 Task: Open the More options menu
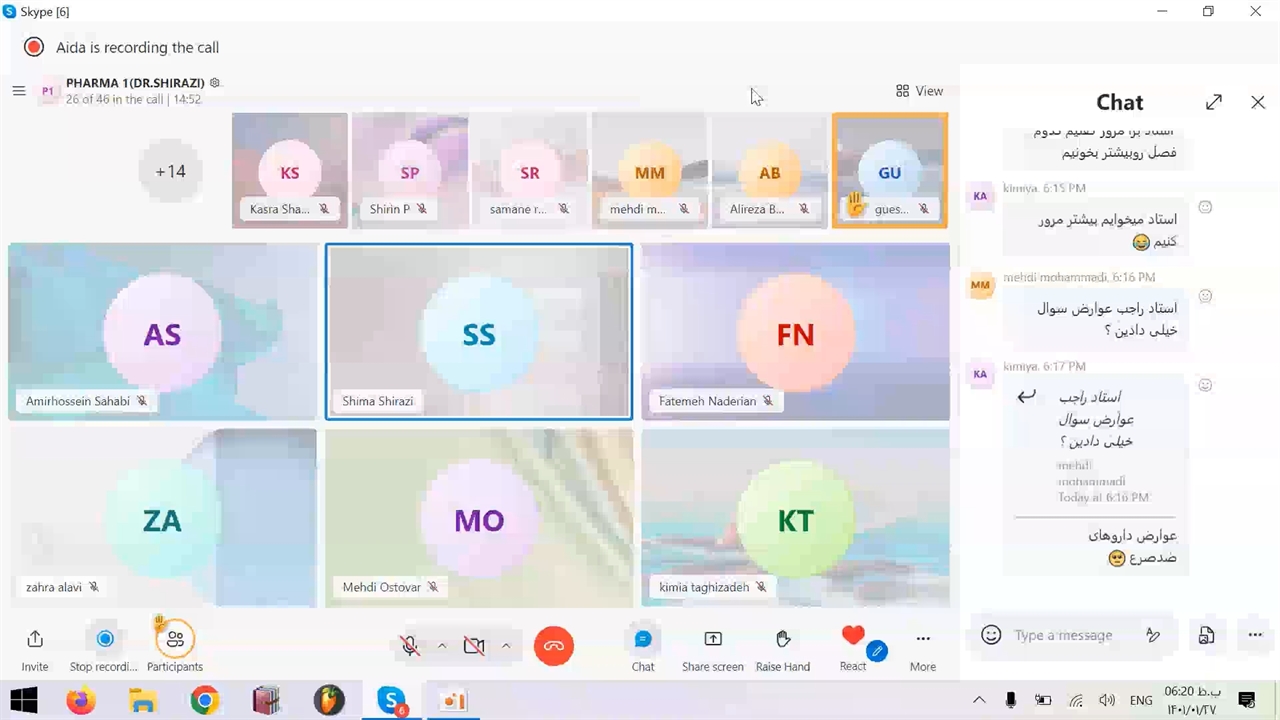[x=923, y=640]
